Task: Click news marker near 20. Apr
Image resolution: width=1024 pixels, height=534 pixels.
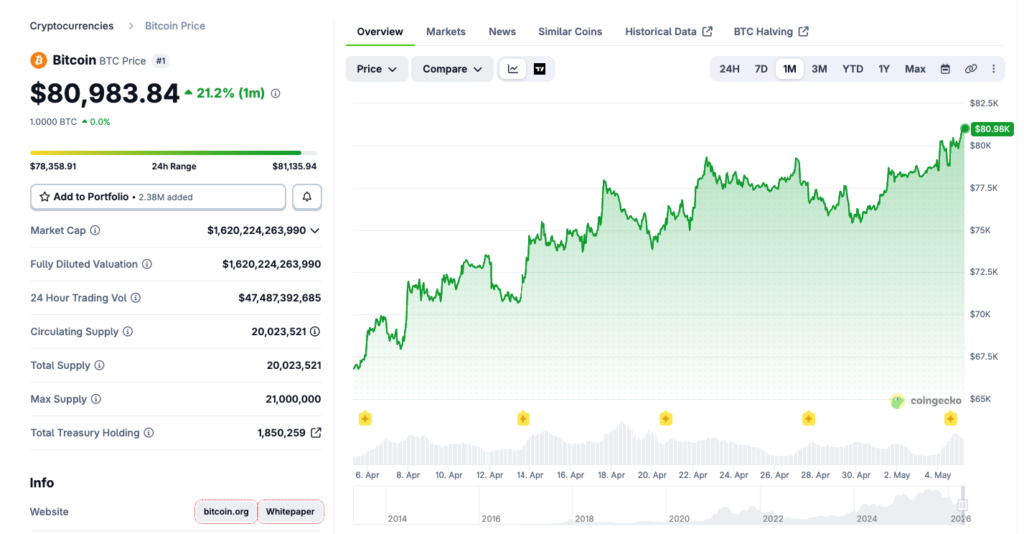Action: [665, 418]
